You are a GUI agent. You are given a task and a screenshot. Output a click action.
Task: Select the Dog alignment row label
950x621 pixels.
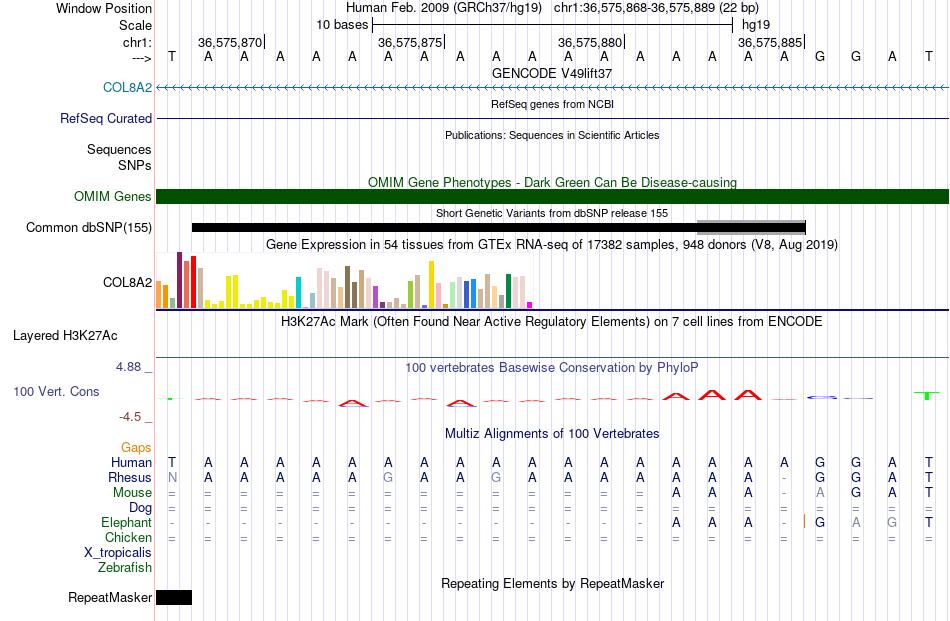point(140,508)
